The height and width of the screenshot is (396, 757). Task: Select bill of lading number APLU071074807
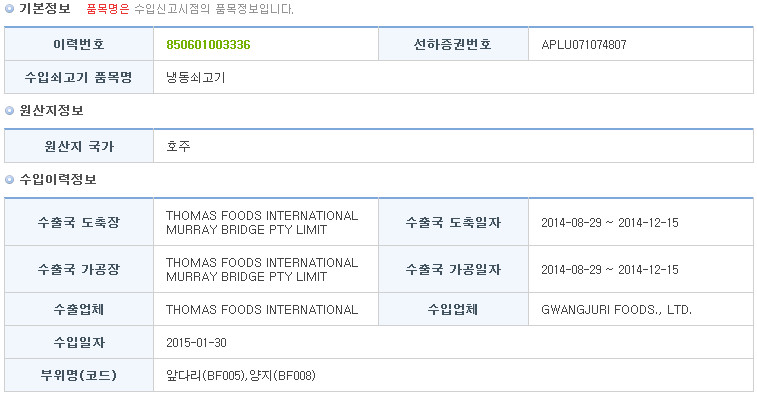point(584,45)
